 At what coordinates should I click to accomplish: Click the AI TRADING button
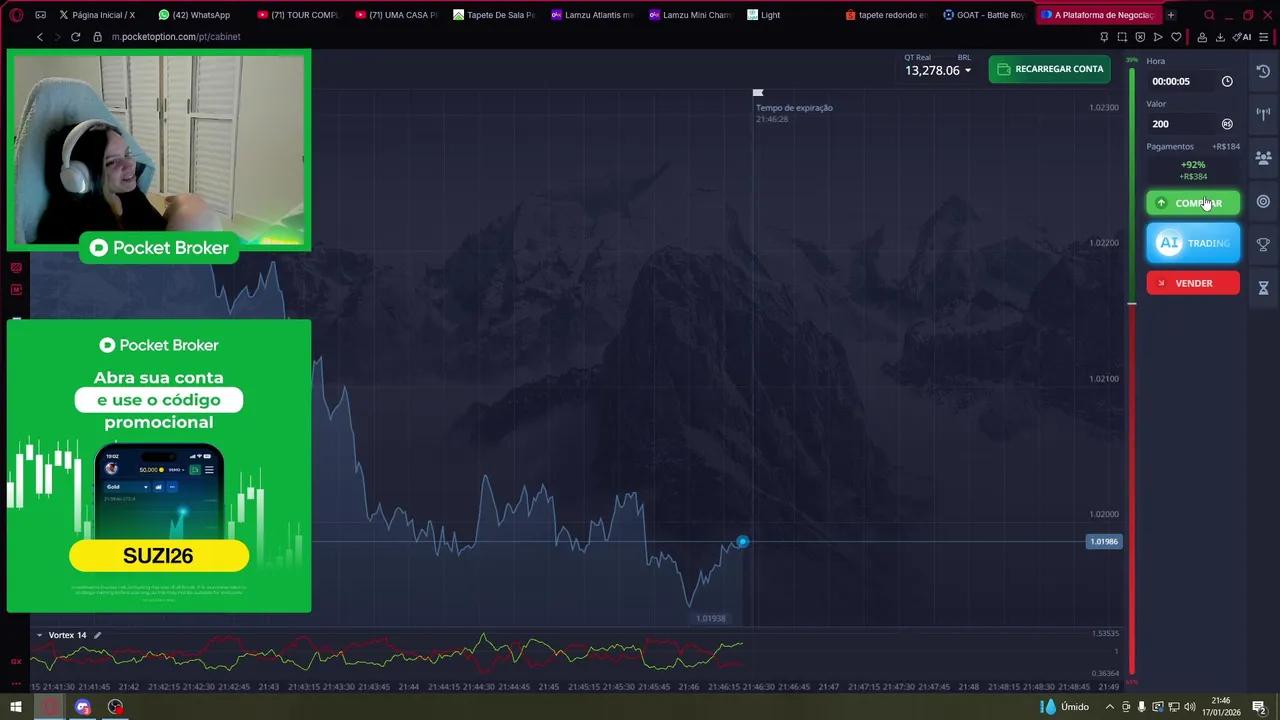(x=1193, y=243)
